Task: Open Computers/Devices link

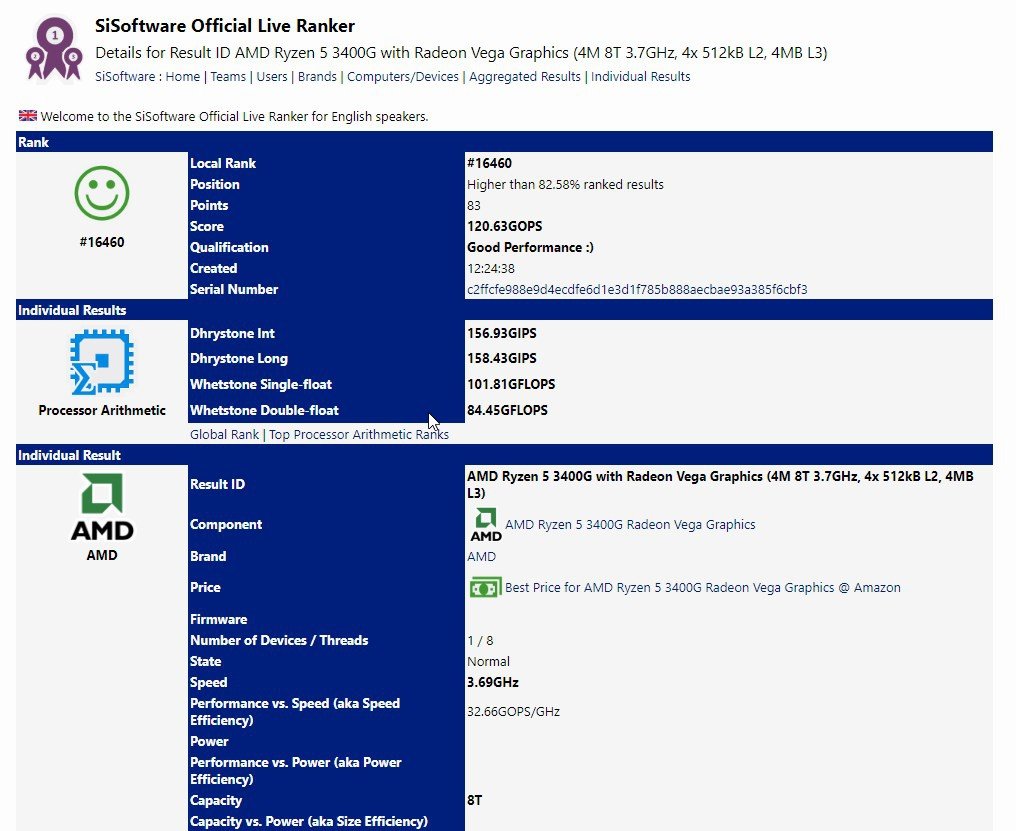Action: click(x=402, y=76)
